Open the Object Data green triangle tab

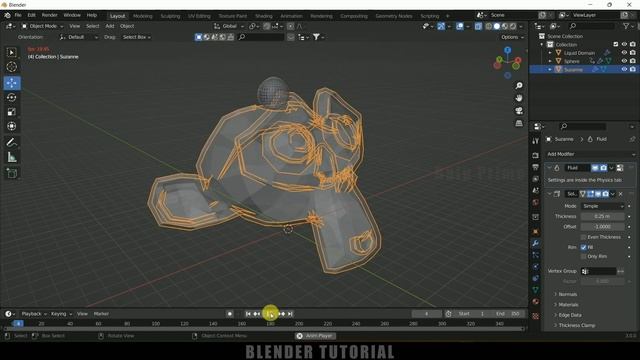536,290
